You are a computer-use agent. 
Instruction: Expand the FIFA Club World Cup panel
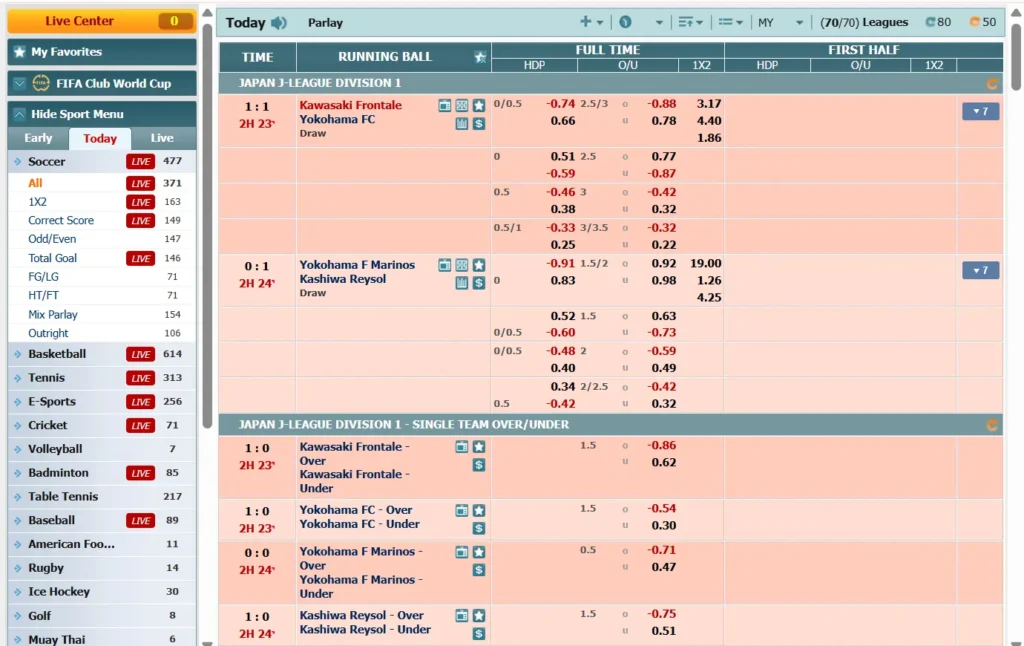102,84
